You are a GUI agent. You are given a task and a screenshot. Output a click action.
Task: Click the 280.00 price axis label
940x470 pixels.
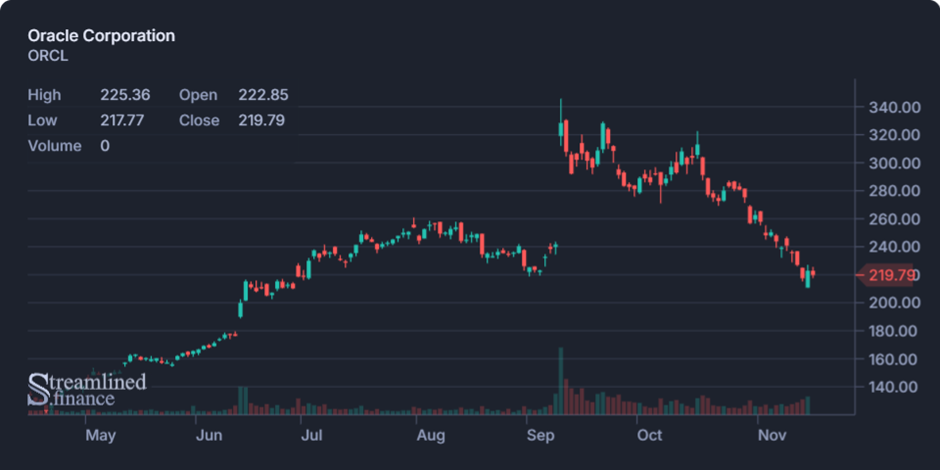(x=894, y=191)
